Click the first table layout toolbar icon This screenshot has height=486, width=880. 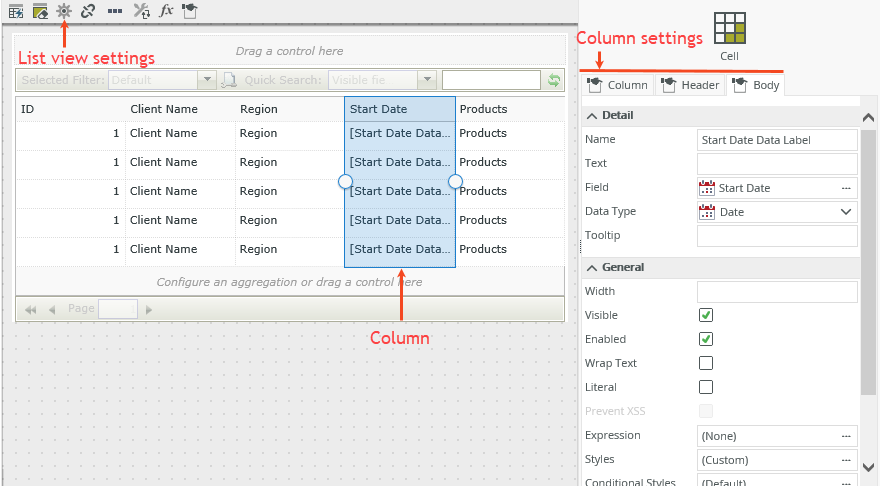tap(16, 11)
